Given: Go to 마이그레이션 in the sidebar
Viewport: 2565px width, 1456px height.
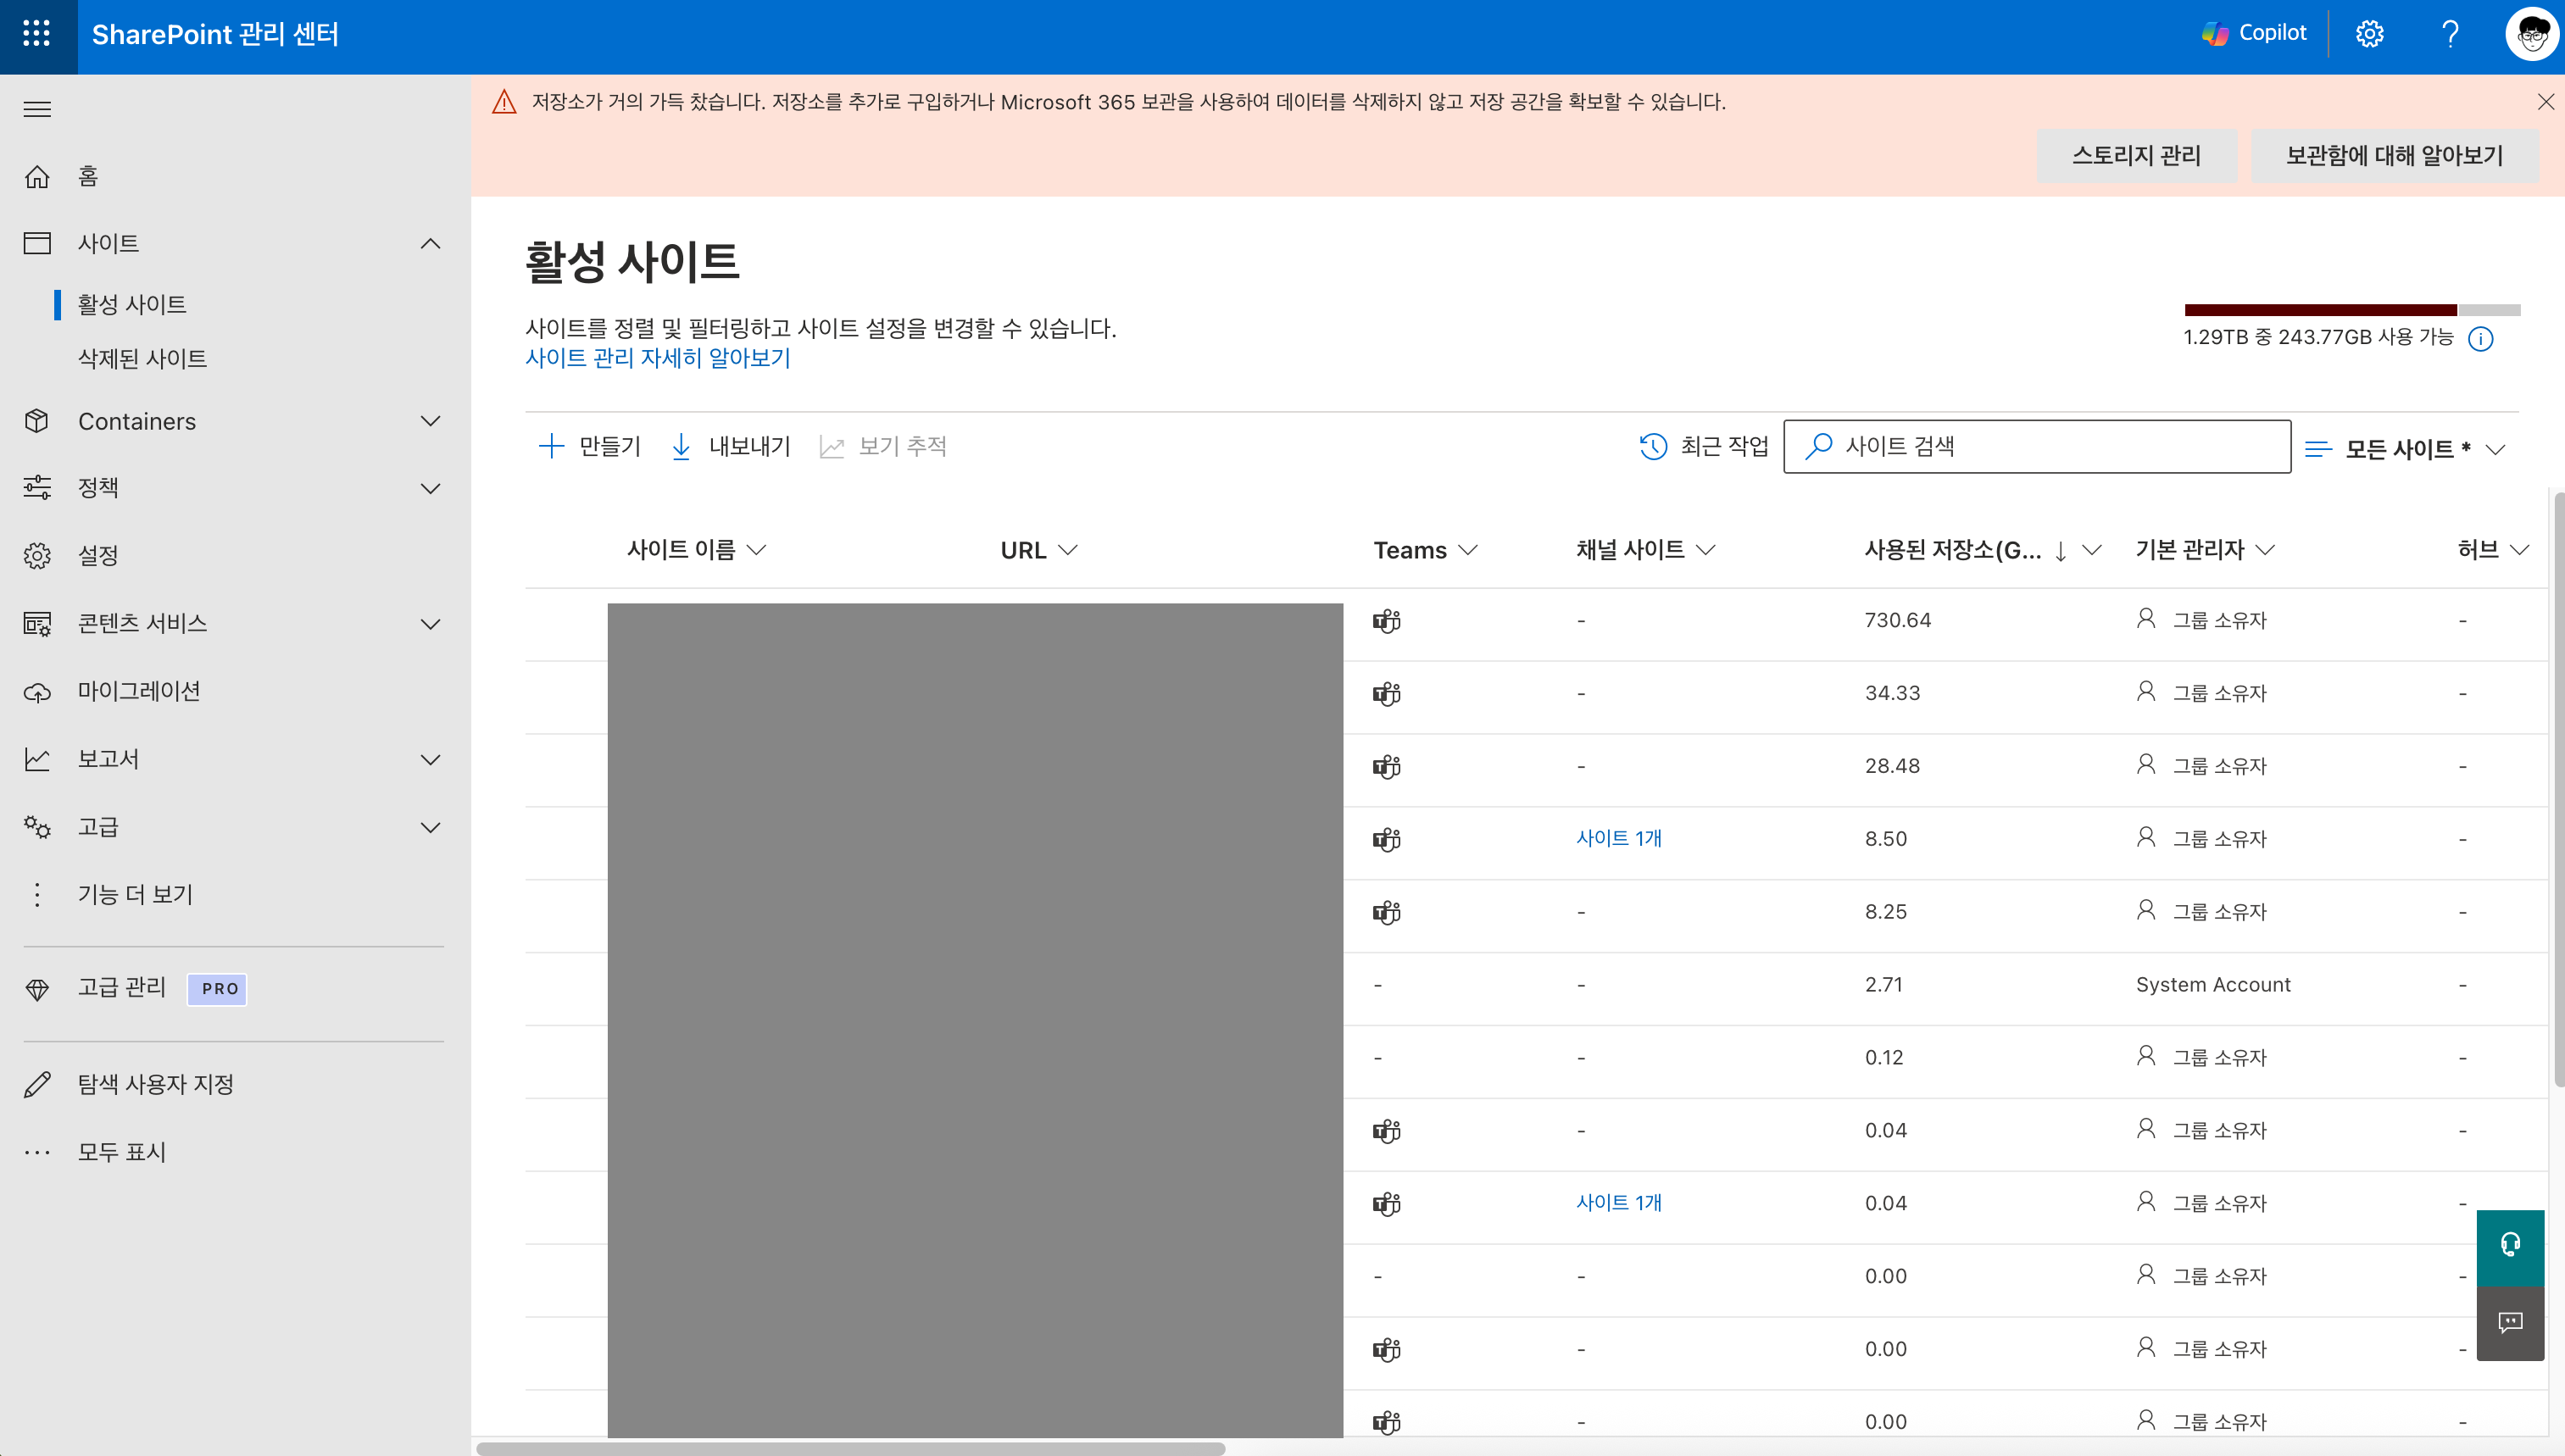Looking at the screenshot, I should pos(139,691).
